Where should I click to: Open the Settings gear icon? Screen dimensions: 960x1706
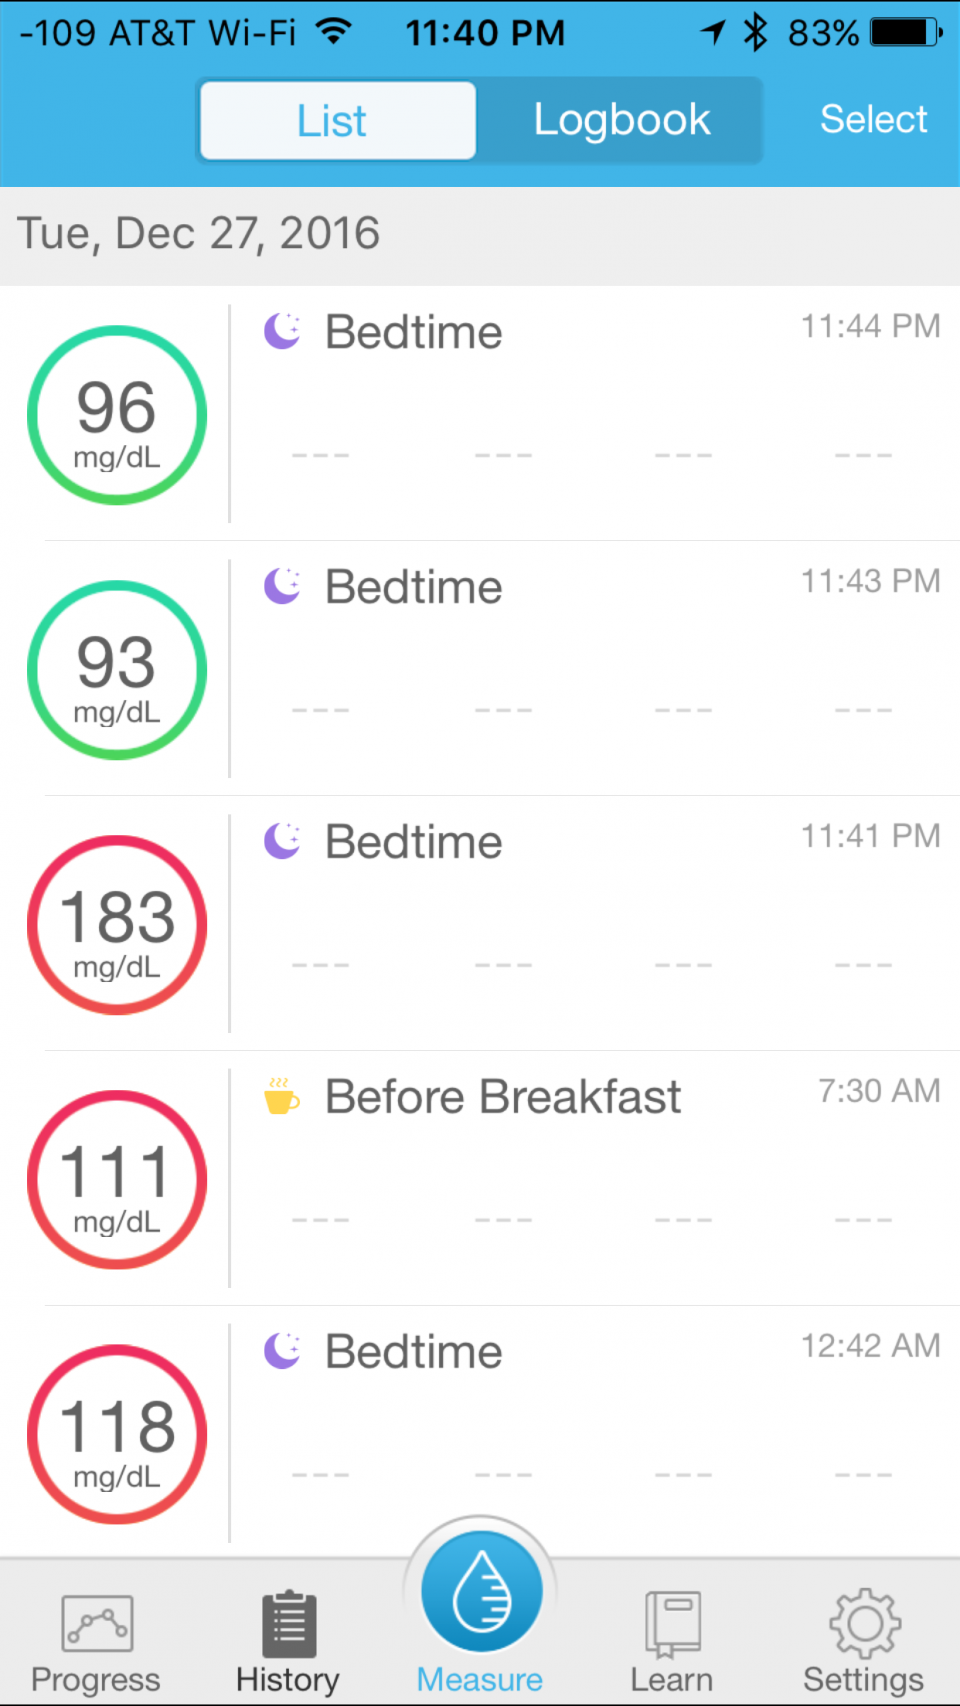pos(864,1623)
